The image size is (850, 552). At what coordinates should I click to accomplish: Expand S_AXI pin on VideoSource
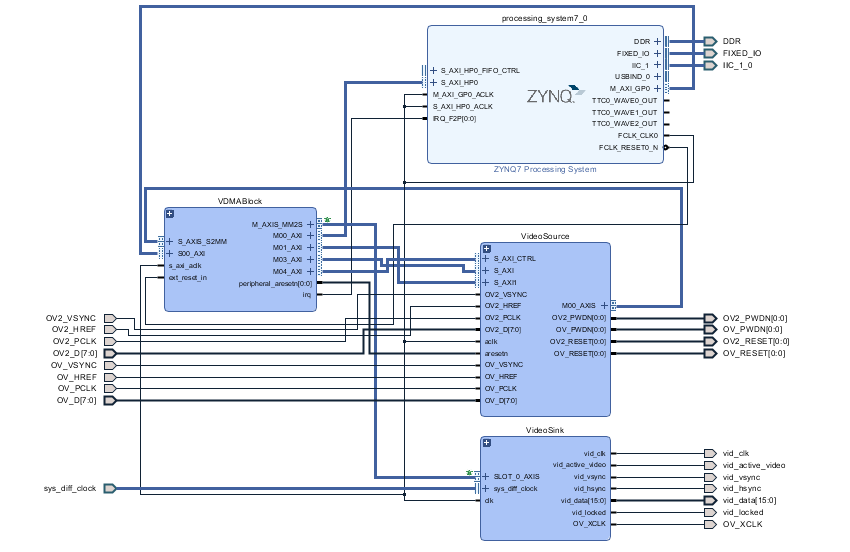(486, 270)
